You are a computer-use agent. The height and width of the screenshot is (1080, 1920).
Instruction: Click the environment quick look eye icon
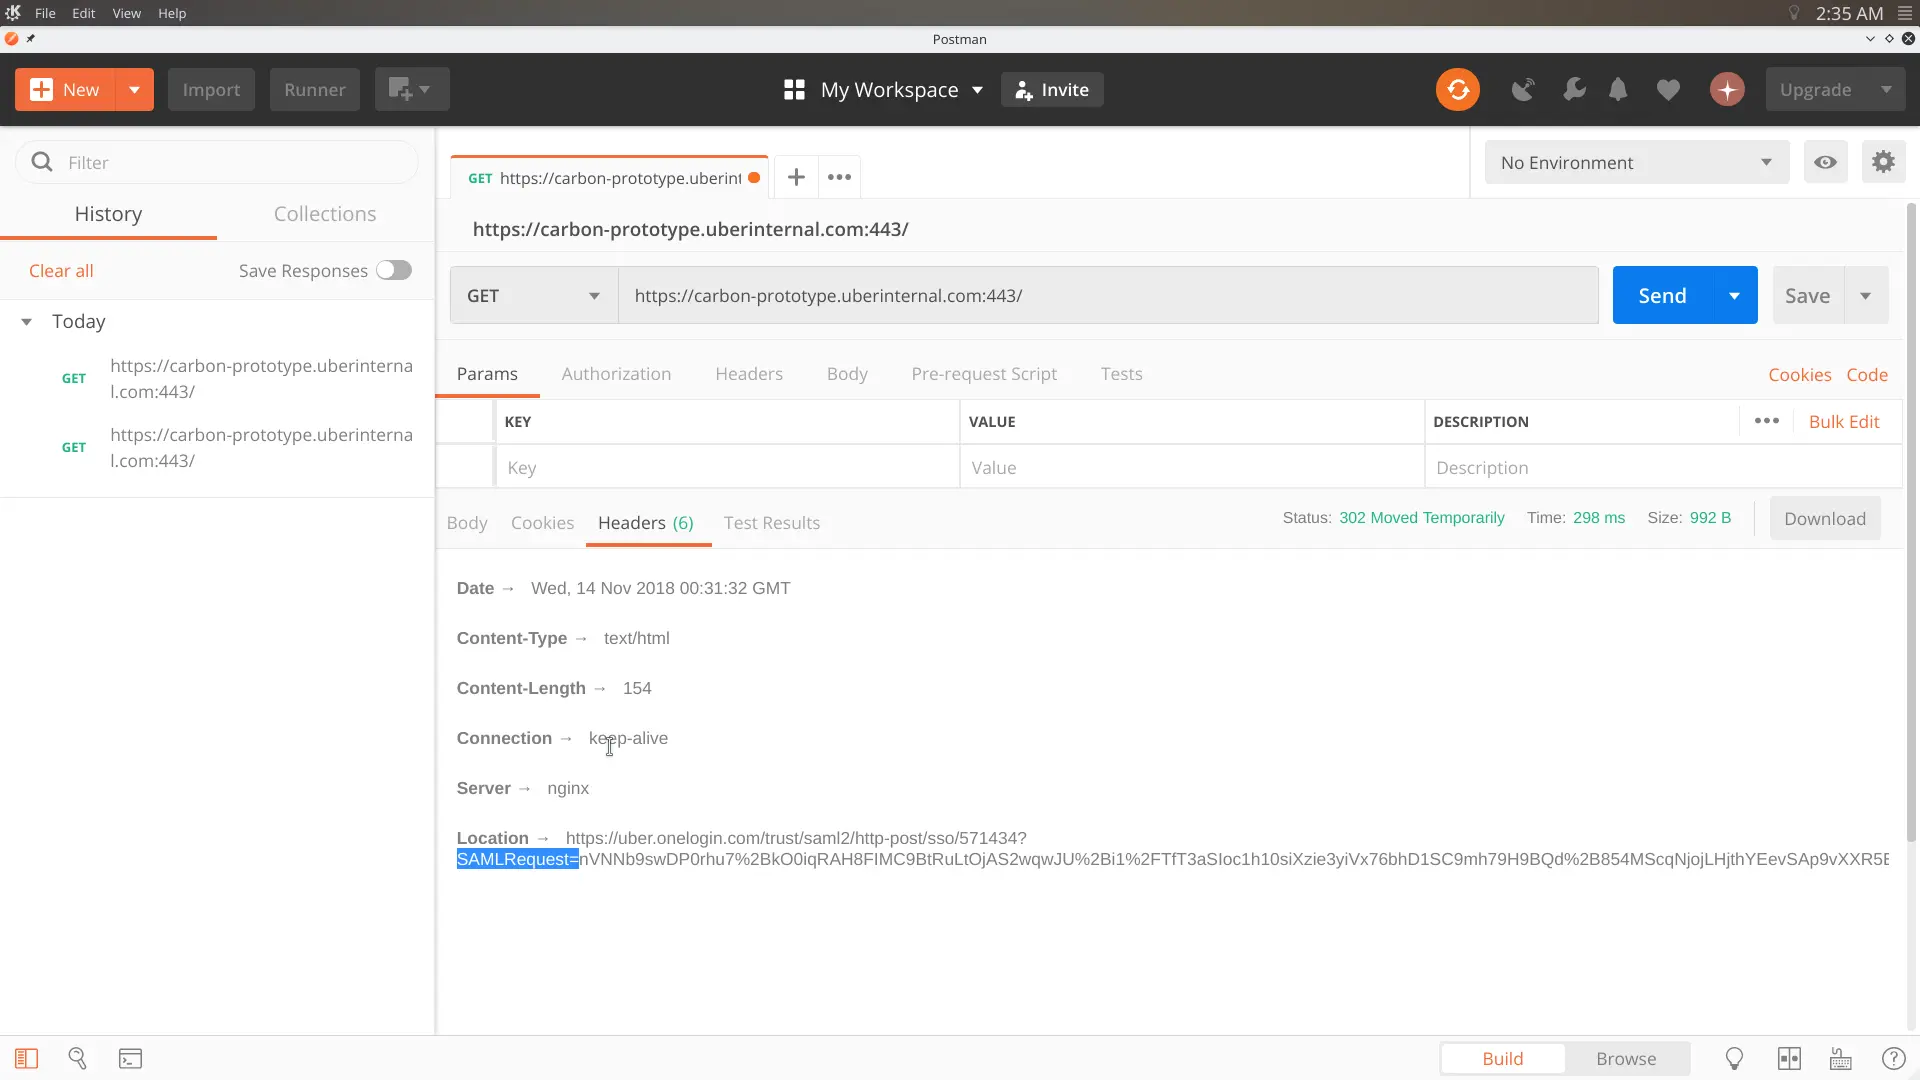tap(1825, 163)
